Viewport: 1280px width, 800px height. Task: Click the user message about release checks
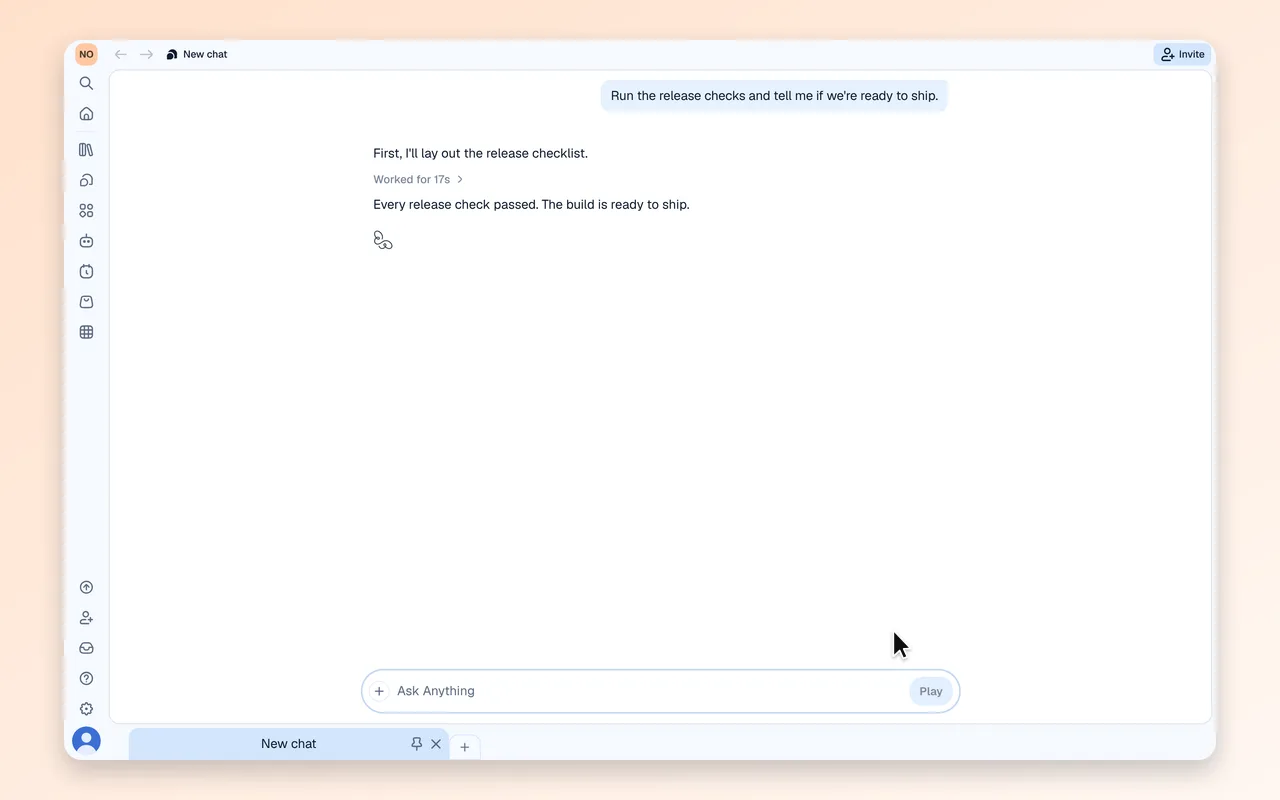click(x=774, y=96)
